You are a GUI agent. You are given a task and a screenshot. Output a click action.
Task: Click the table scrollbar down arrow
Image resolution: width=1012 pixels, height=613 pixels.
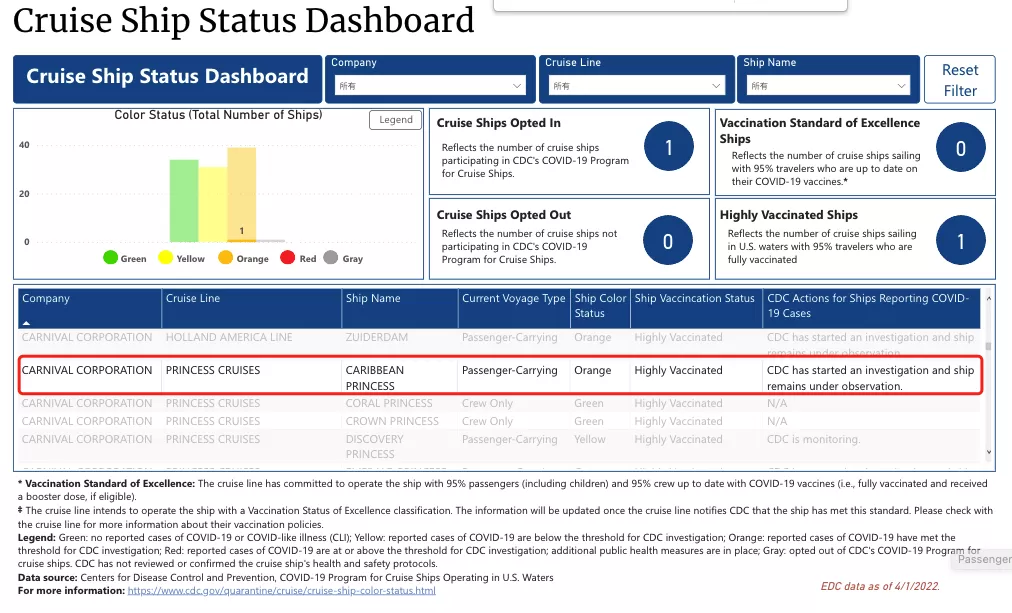click(988, 452)
